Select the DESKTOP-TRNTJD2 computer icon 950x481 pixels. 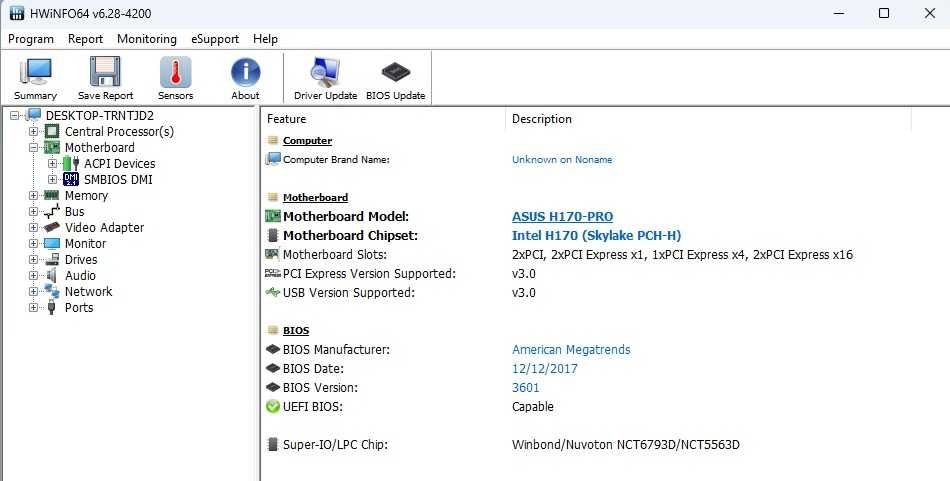33,115
